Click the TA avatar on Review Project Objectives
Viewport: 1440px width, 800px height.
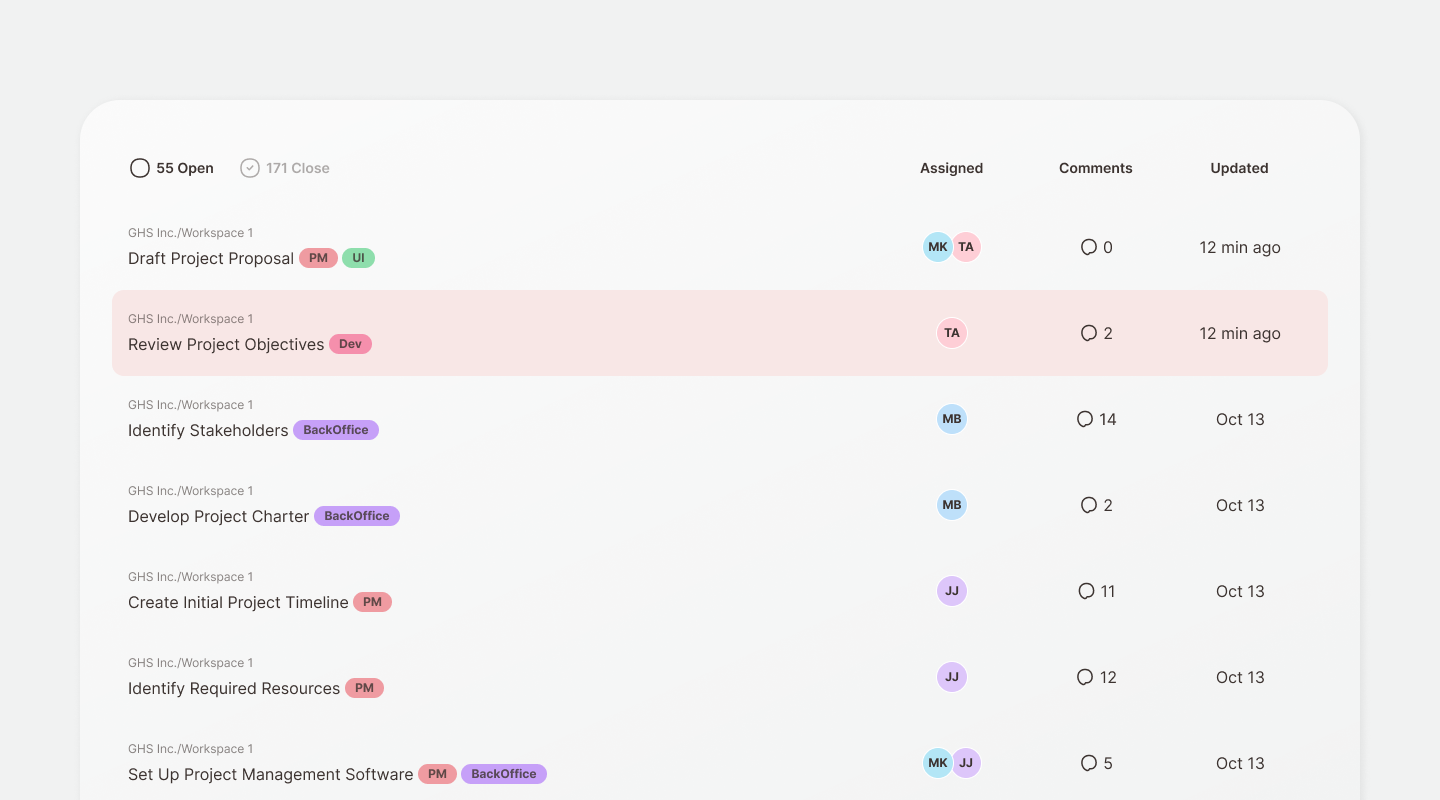tap(952, 333)
